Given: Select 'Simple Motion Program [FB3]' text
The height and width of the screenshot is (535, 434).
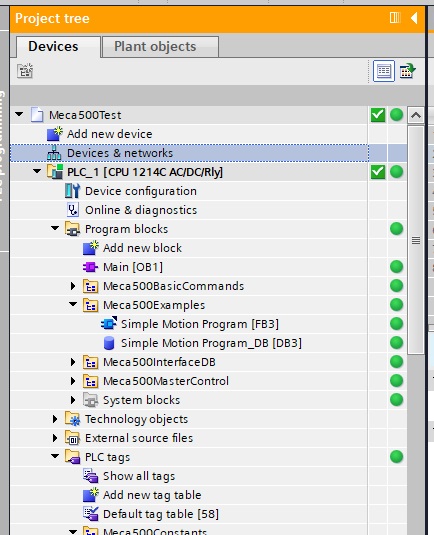Looking at the screenshot, I should click(x=200, y=324).
